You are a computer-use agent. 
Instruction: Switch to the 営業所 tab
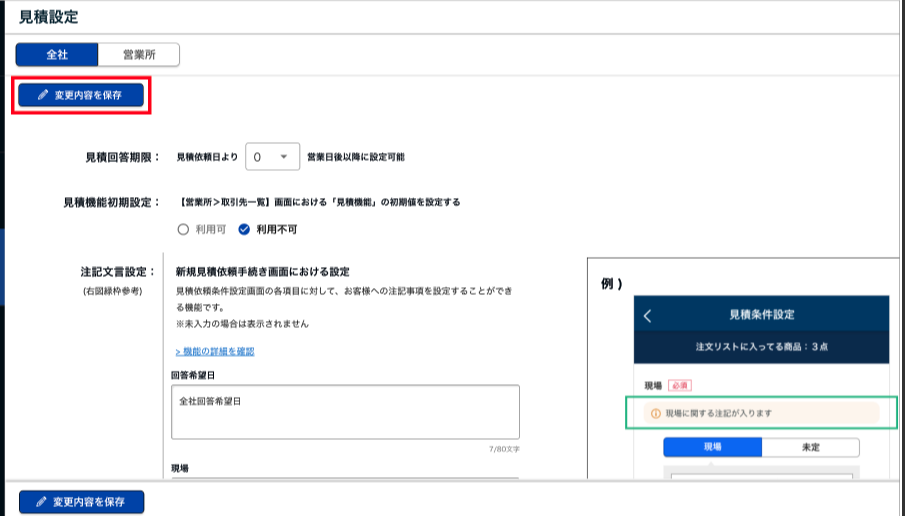click(138, 54)
